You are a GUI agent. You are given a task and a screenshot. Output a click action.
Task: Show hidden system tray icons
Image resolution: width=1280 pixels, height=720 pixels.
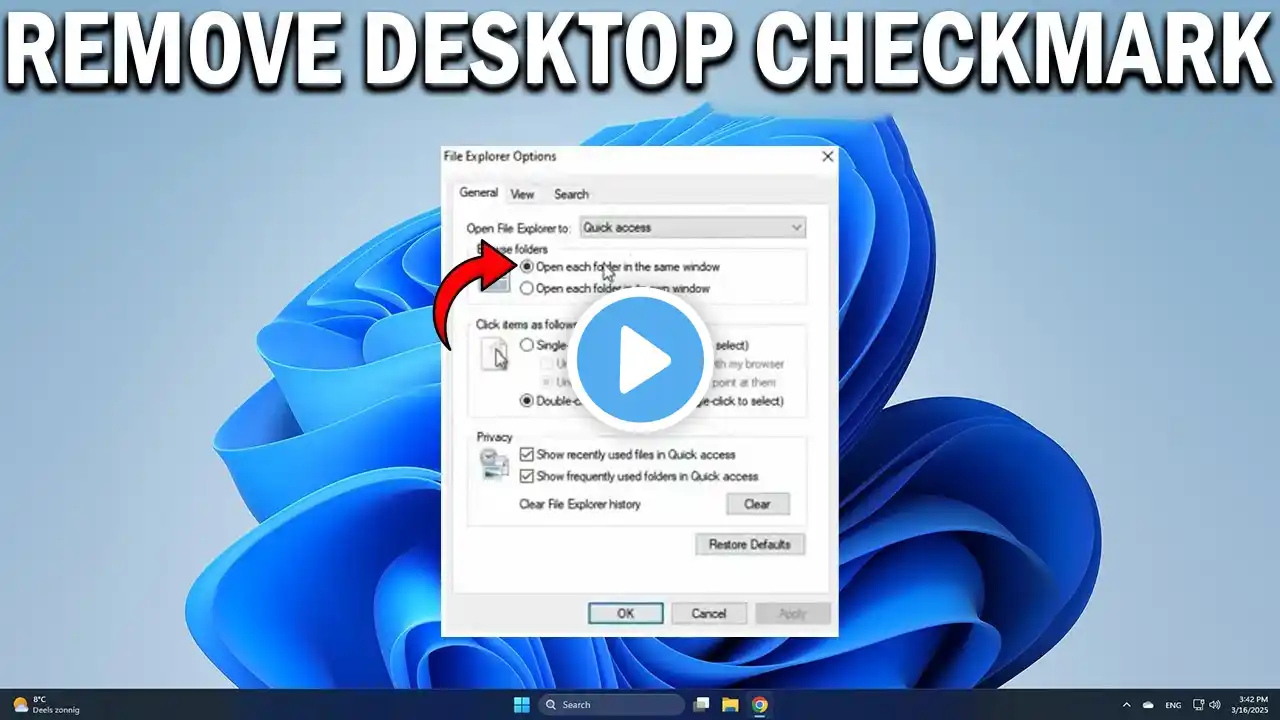1126,705
